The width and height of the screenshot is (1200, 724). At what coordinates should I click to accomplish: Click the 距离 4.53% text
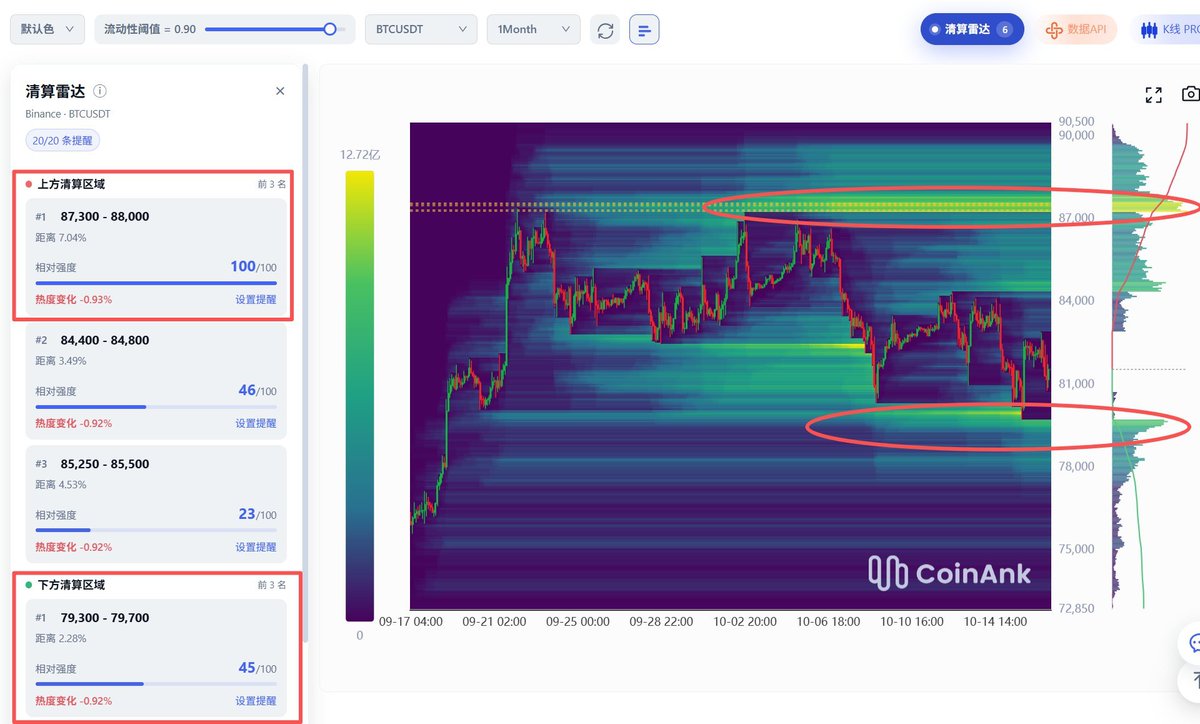[x=61, y=485]
